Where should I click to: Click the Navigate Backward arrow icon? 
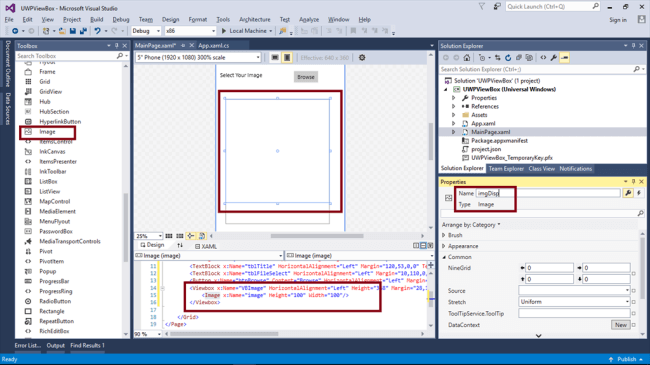[x=15, y=31]
